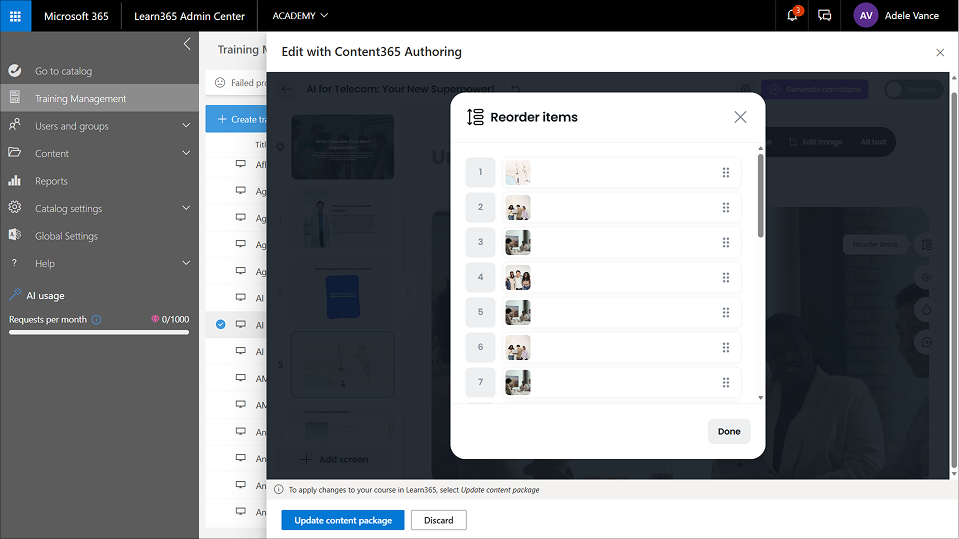Open the chat feedback icon

pos(824,16)
